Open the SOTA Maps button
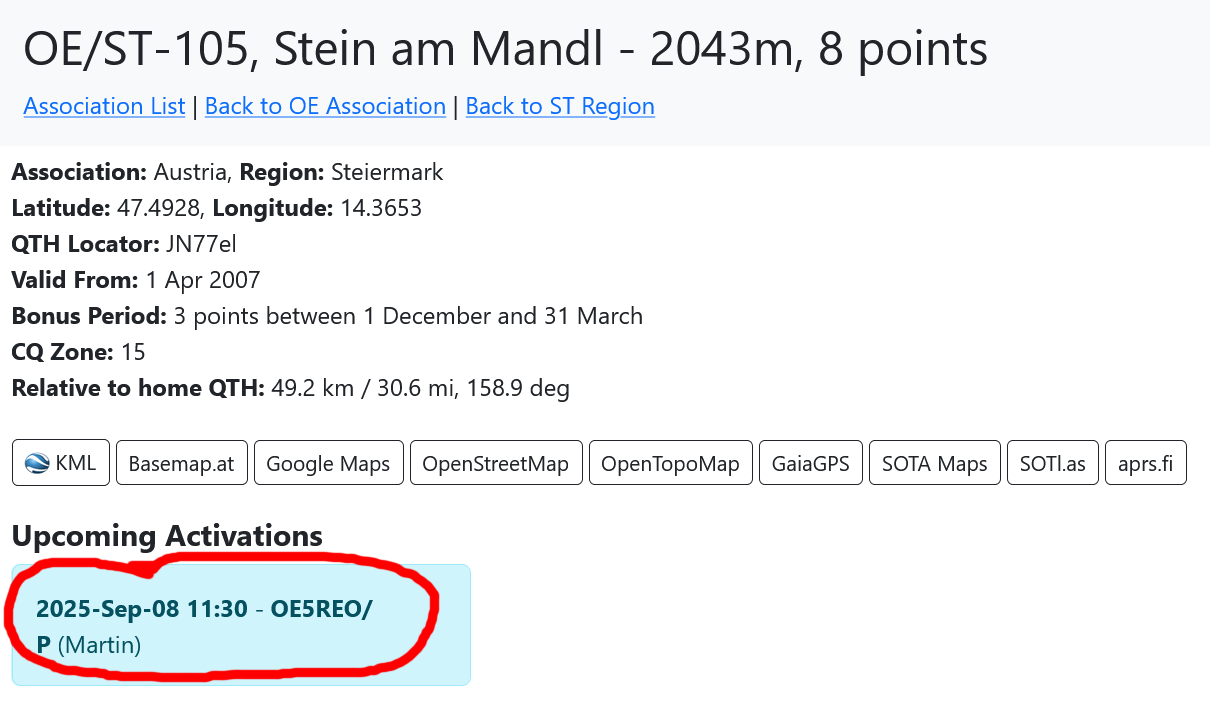The width and height of the screenshot is (1210, 702). pos(934,463)
